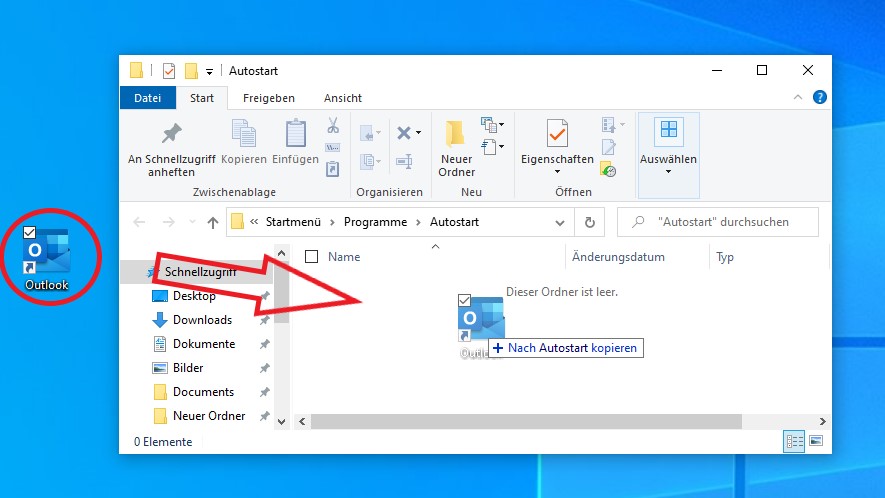Expand the new item dropdown arrow

pos(502,124)
